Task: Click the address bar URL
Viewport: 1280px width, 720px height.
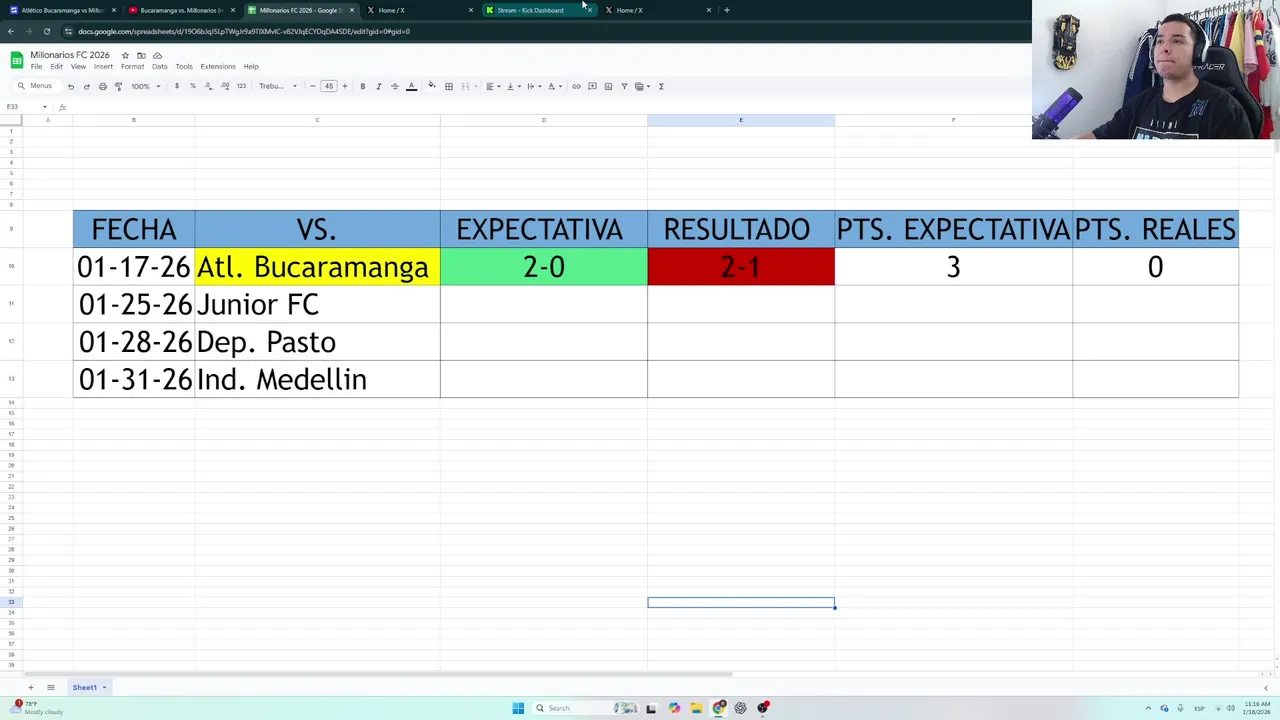Action: (244, 31)
